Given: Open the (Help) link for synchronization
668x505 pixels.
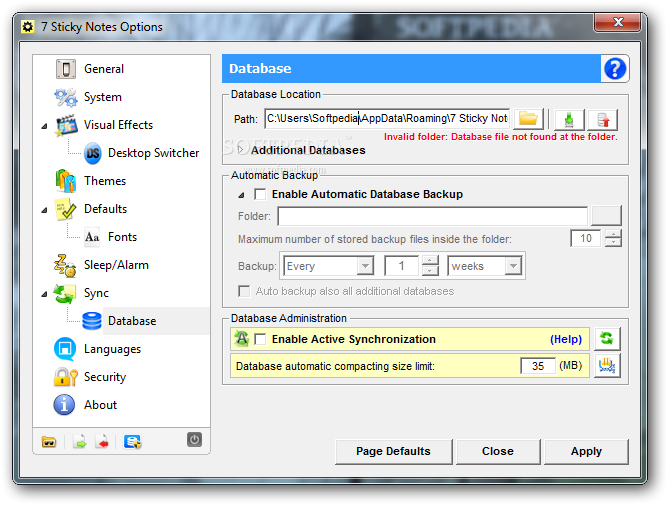Looking at the screenshot, I should click(x=566, y=339).
